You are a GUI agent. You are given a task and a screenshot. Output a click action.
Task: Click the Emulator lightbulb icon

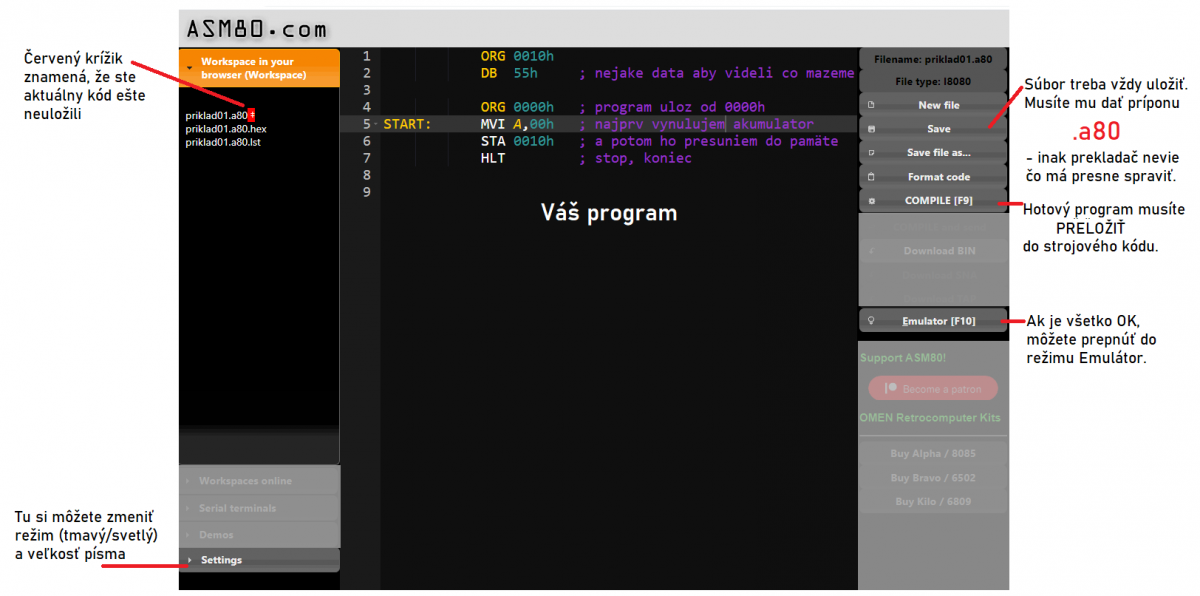(872, 321)
